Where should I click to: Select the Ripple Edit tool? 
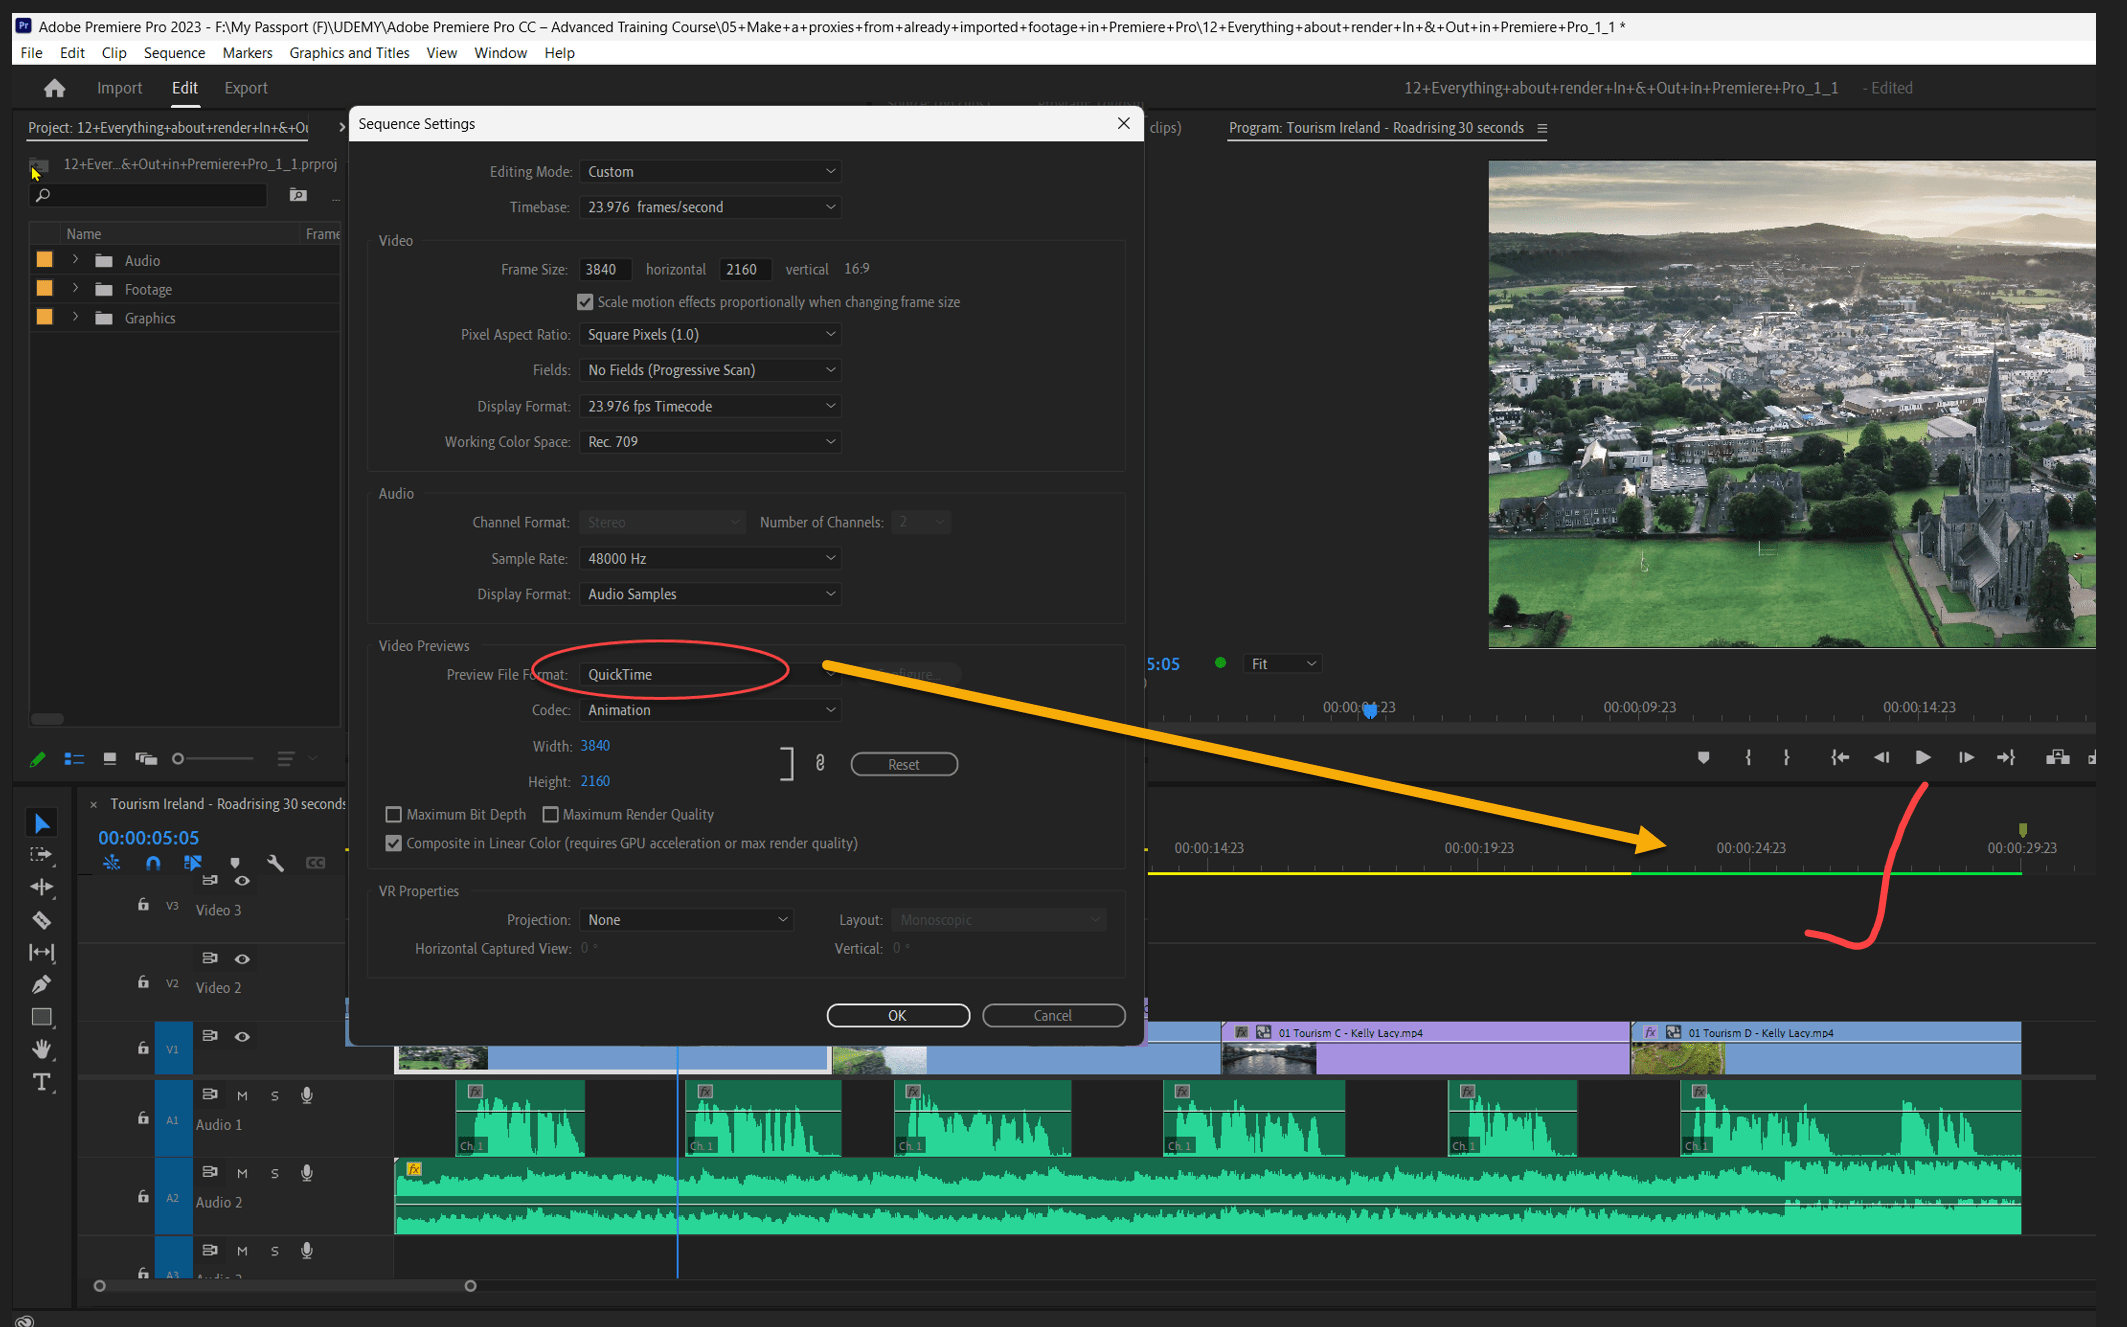42,887
